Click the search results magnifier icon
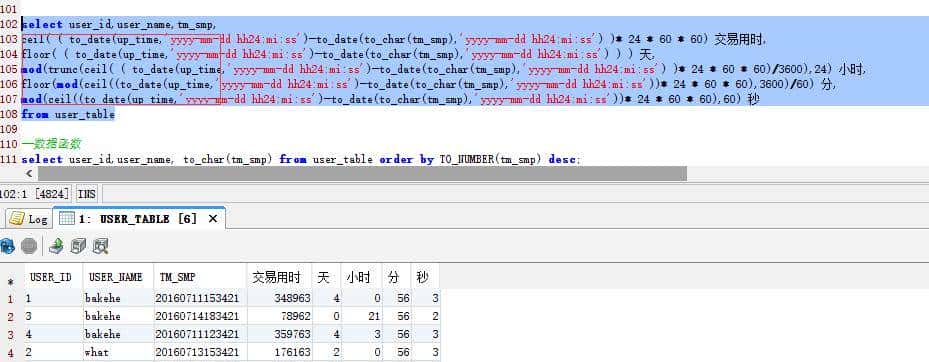The image size is (929, 362). pyautogui.click(x=100, y=245)
